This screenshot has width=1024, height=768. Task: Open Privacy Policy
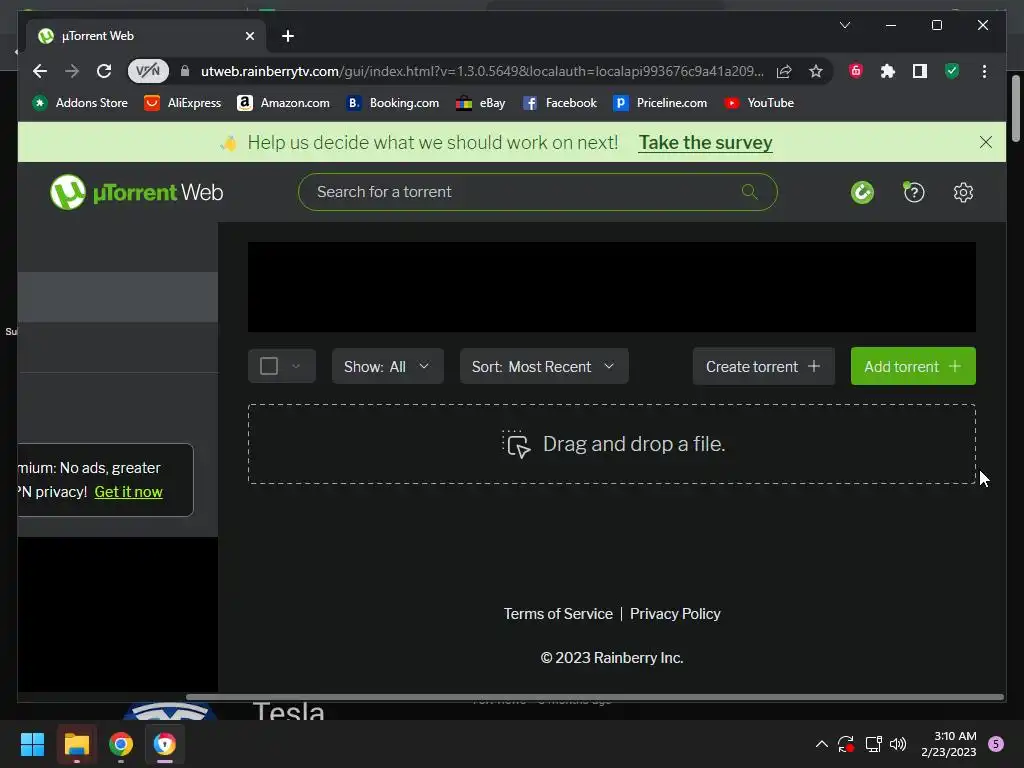(x=675, y=614)
